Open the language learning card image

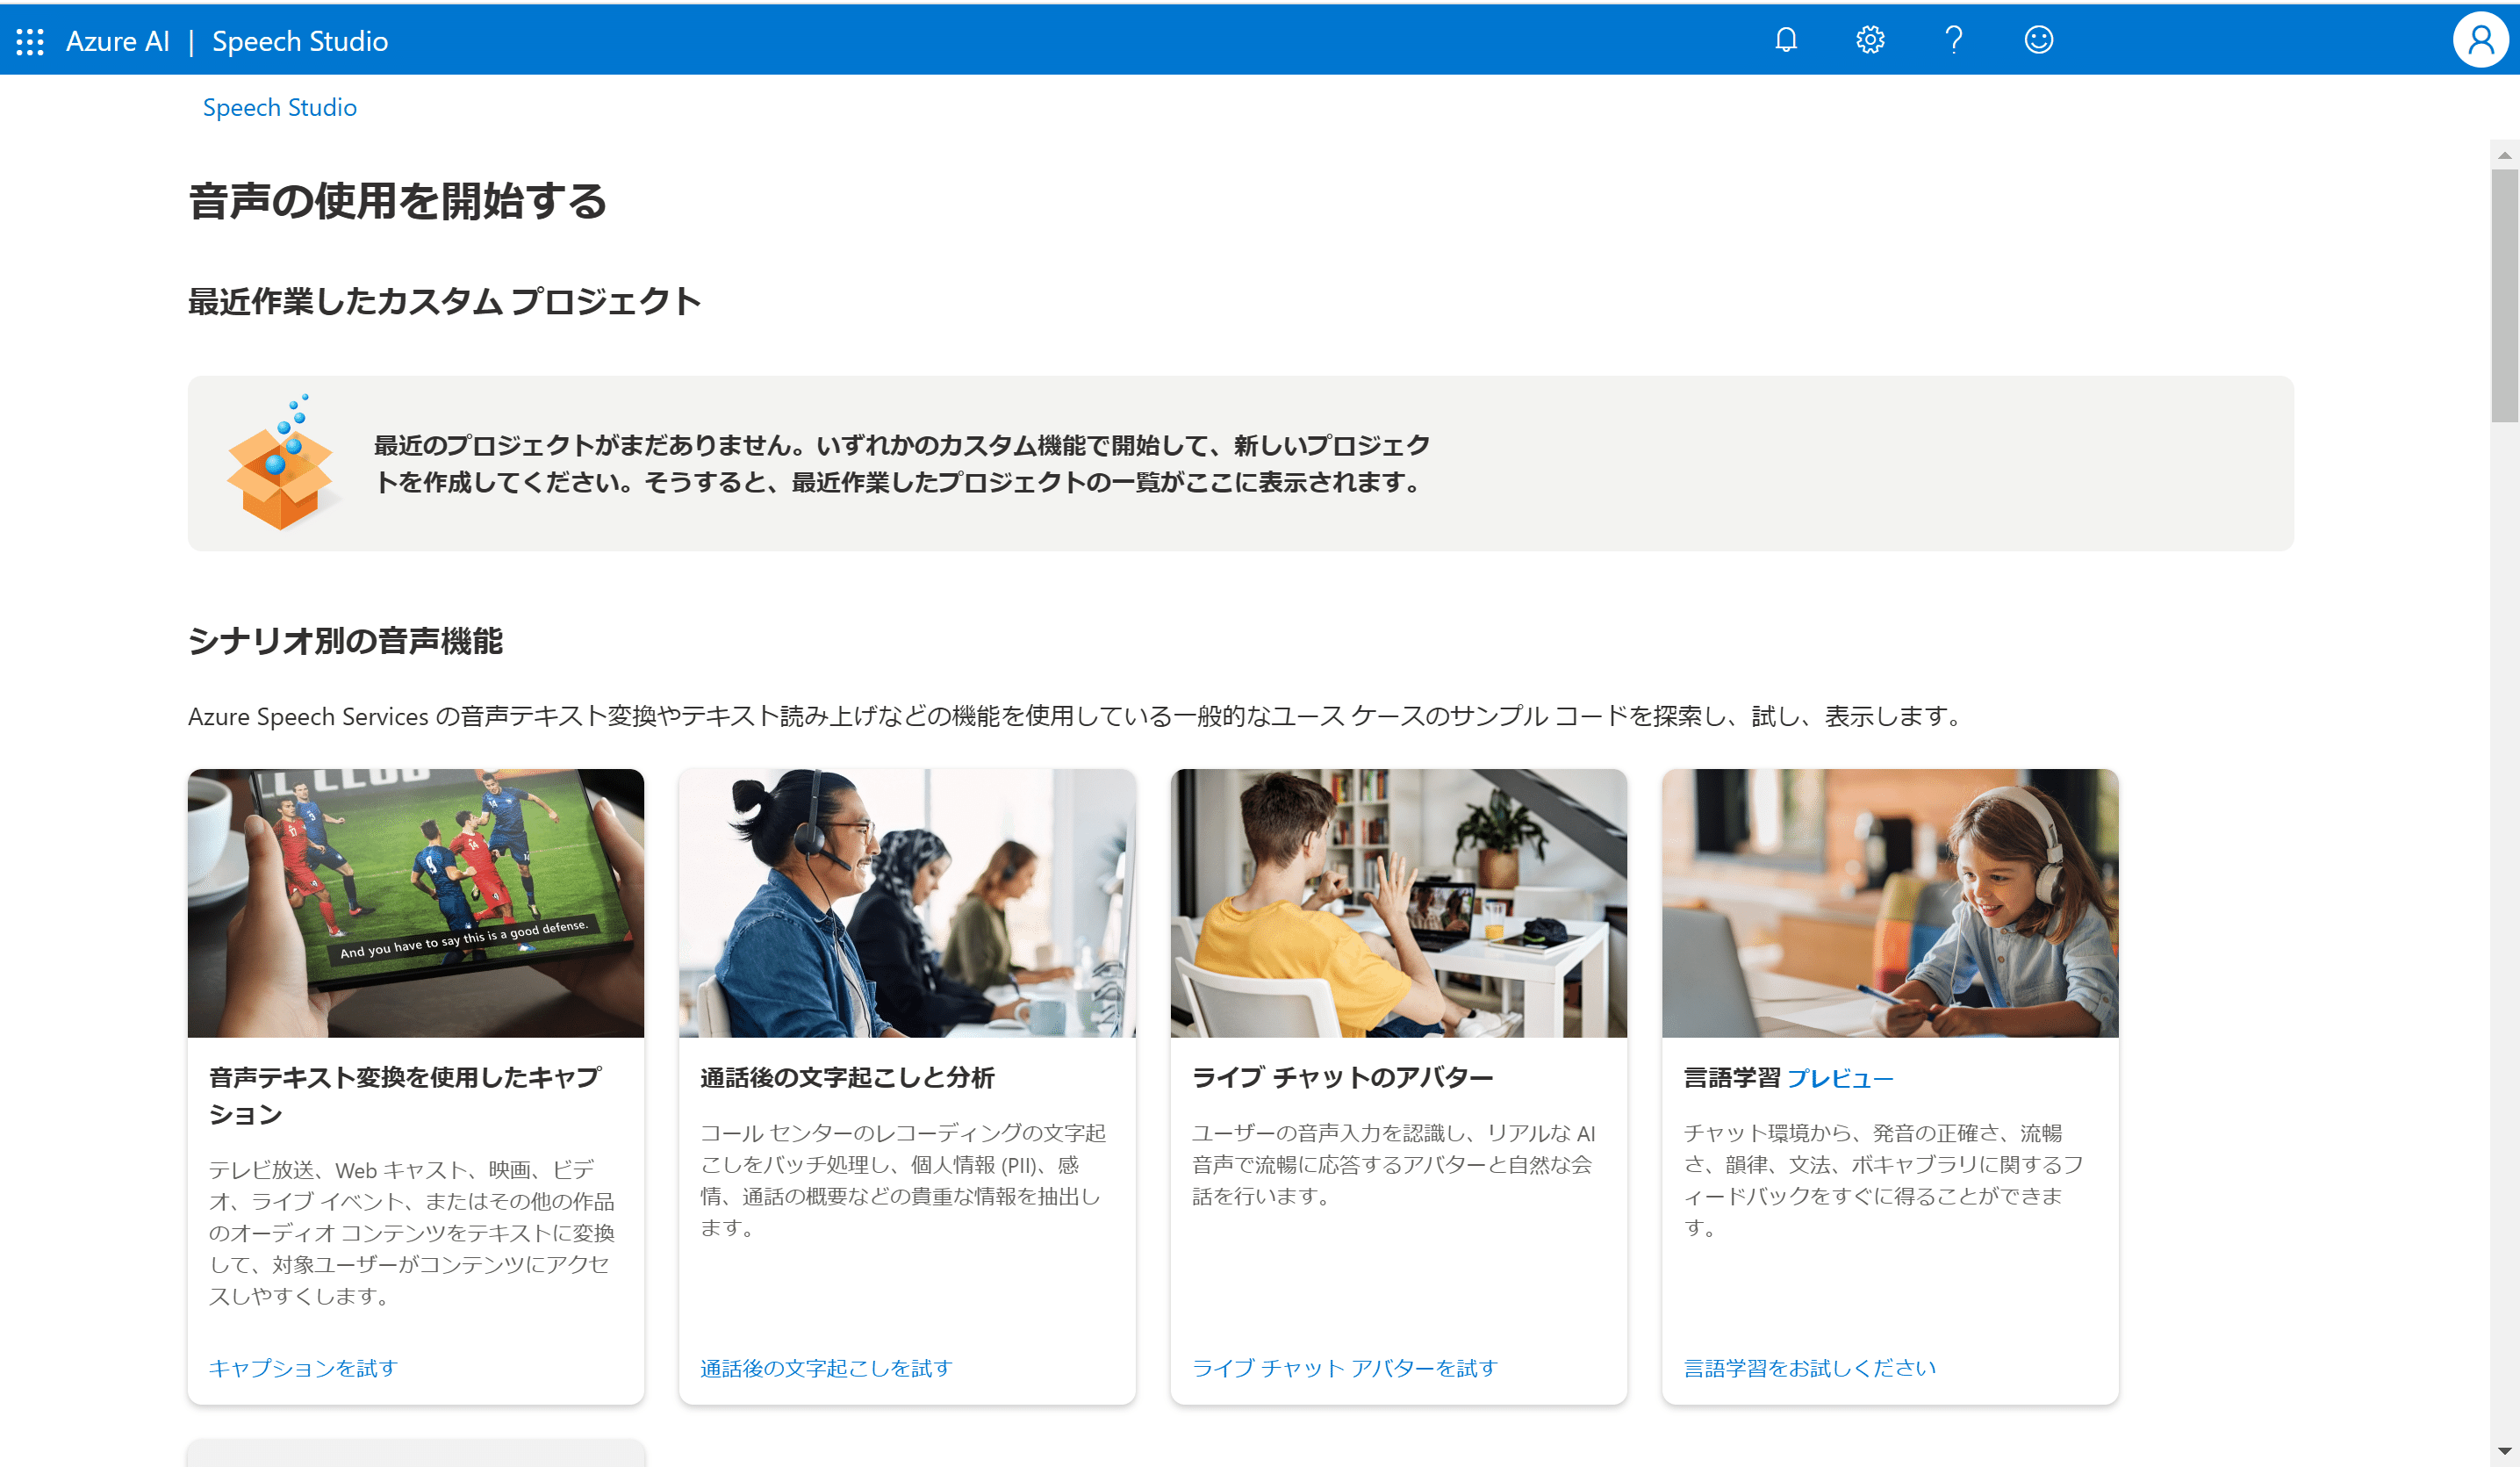tap(1890, 902)
